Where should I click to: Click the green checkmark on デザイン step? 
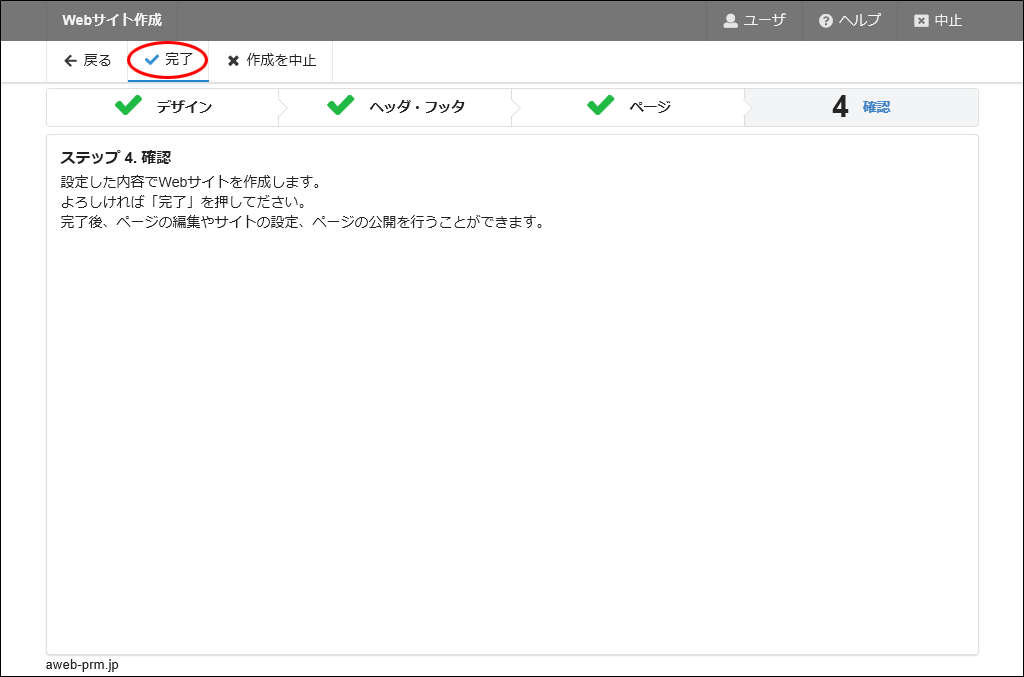tap(128, 106)
